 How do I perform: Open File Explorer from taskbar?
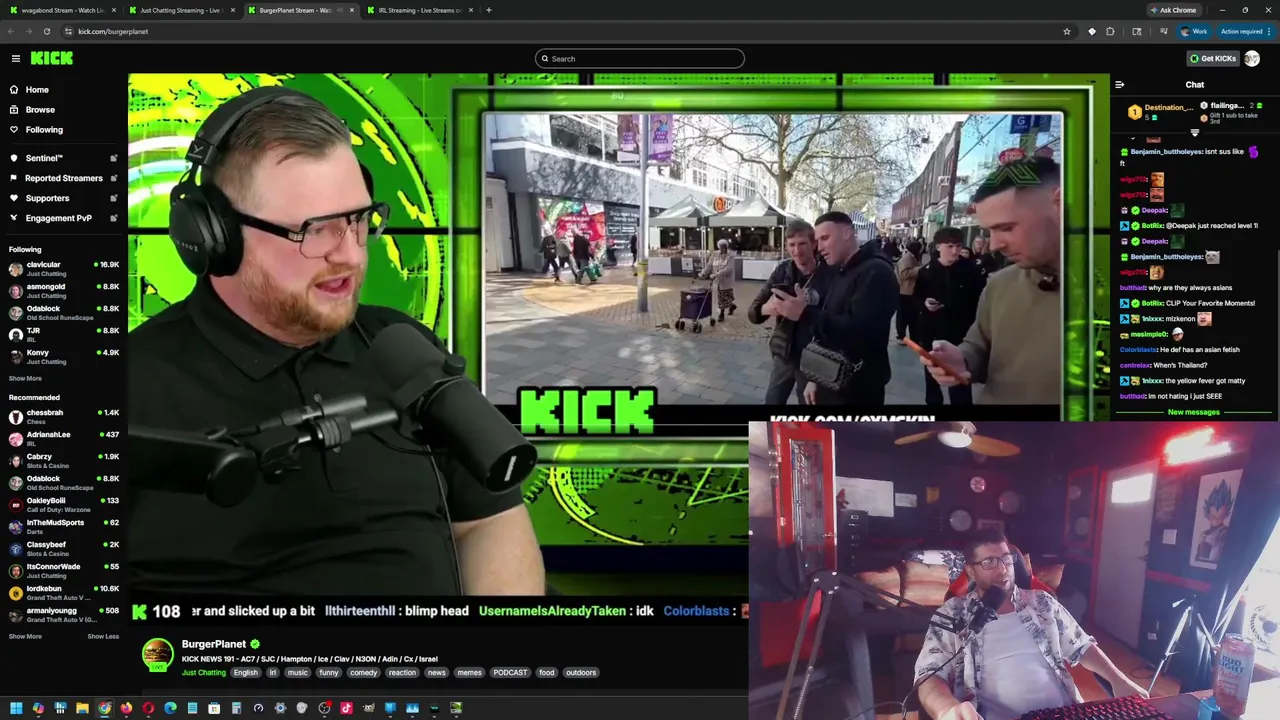point(82,708)
